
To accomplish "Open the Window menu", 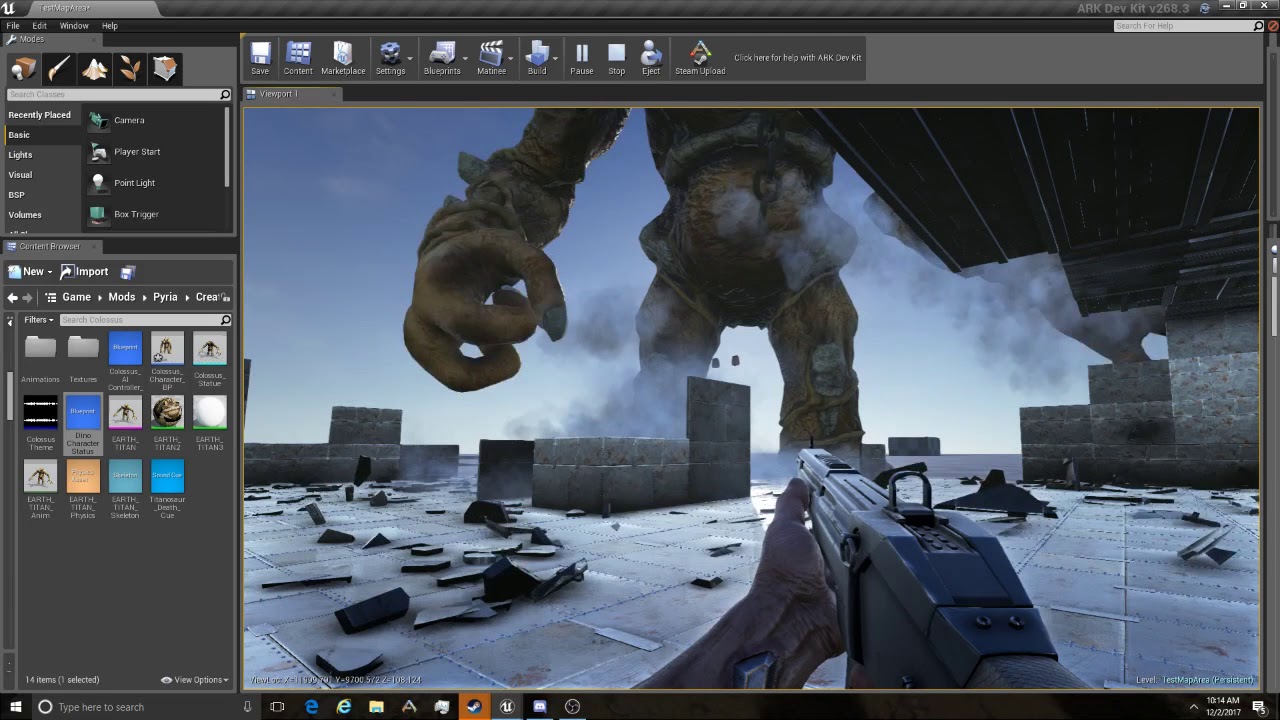I will click(x=74, y=26).
